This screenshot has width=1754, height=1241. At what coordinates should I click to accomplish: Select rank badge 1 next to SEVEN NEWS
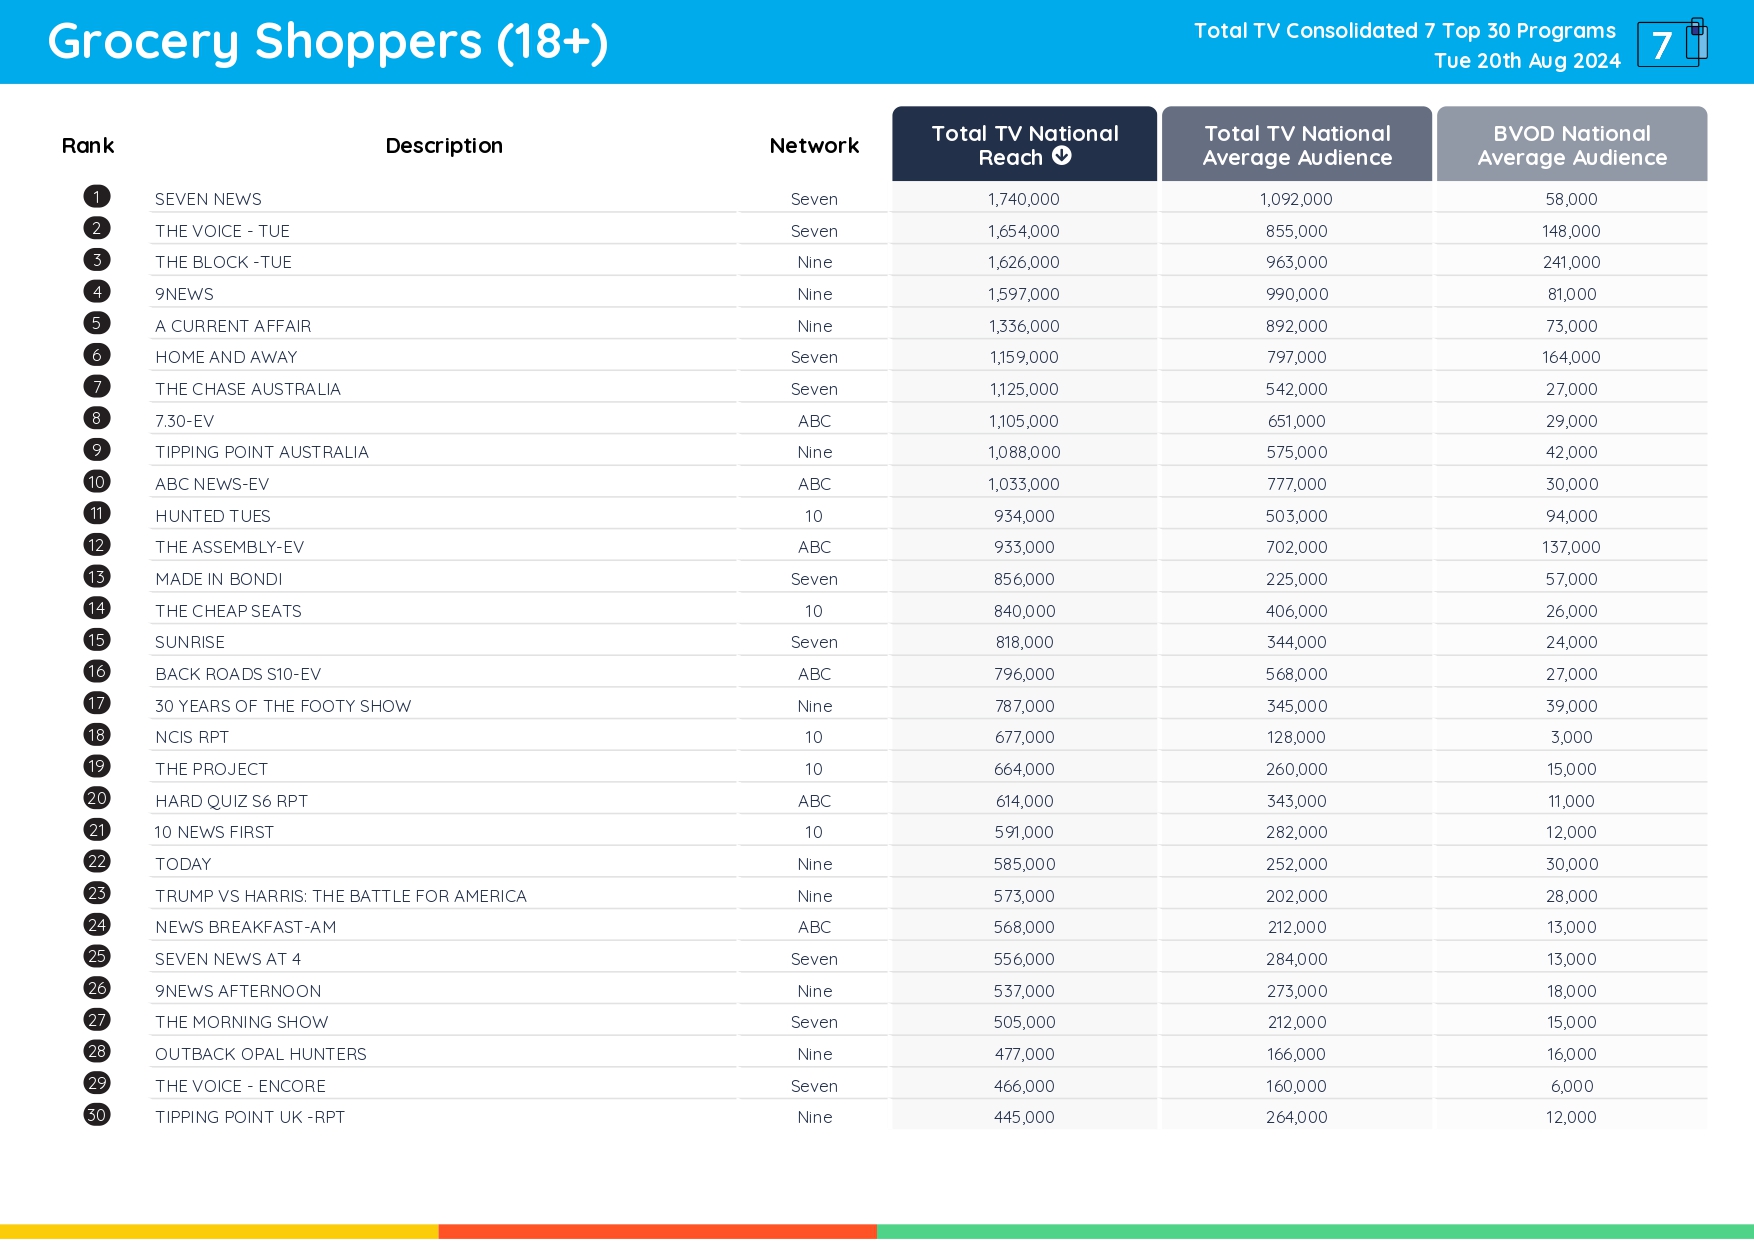96,196
